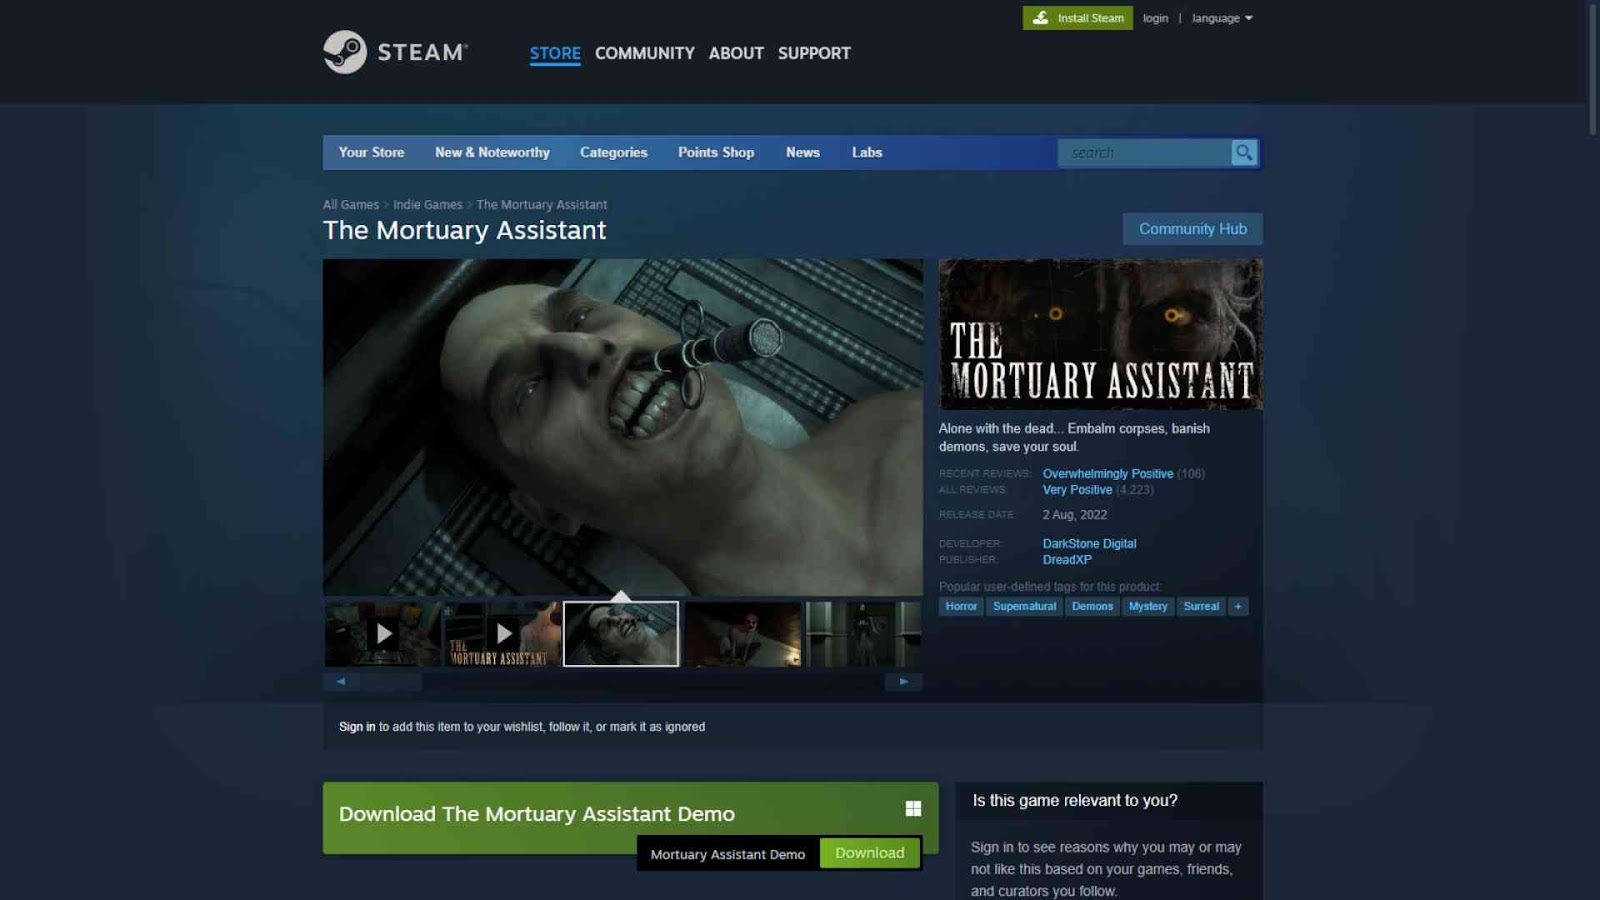Screen dimensions: 1600x900
Task: Click the Install Steam button
Action: click(x=1077, y=18)
